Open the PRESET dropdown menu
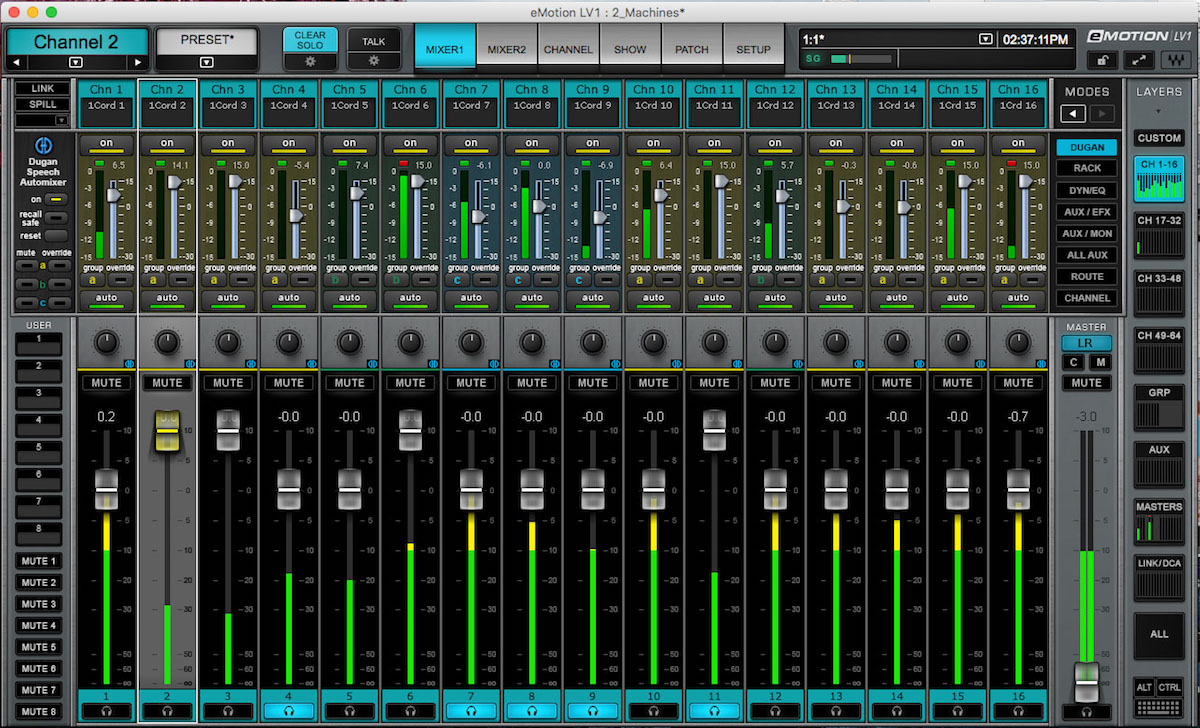The height and width of the screenshot is (728, 1200). tap(207, 62)
